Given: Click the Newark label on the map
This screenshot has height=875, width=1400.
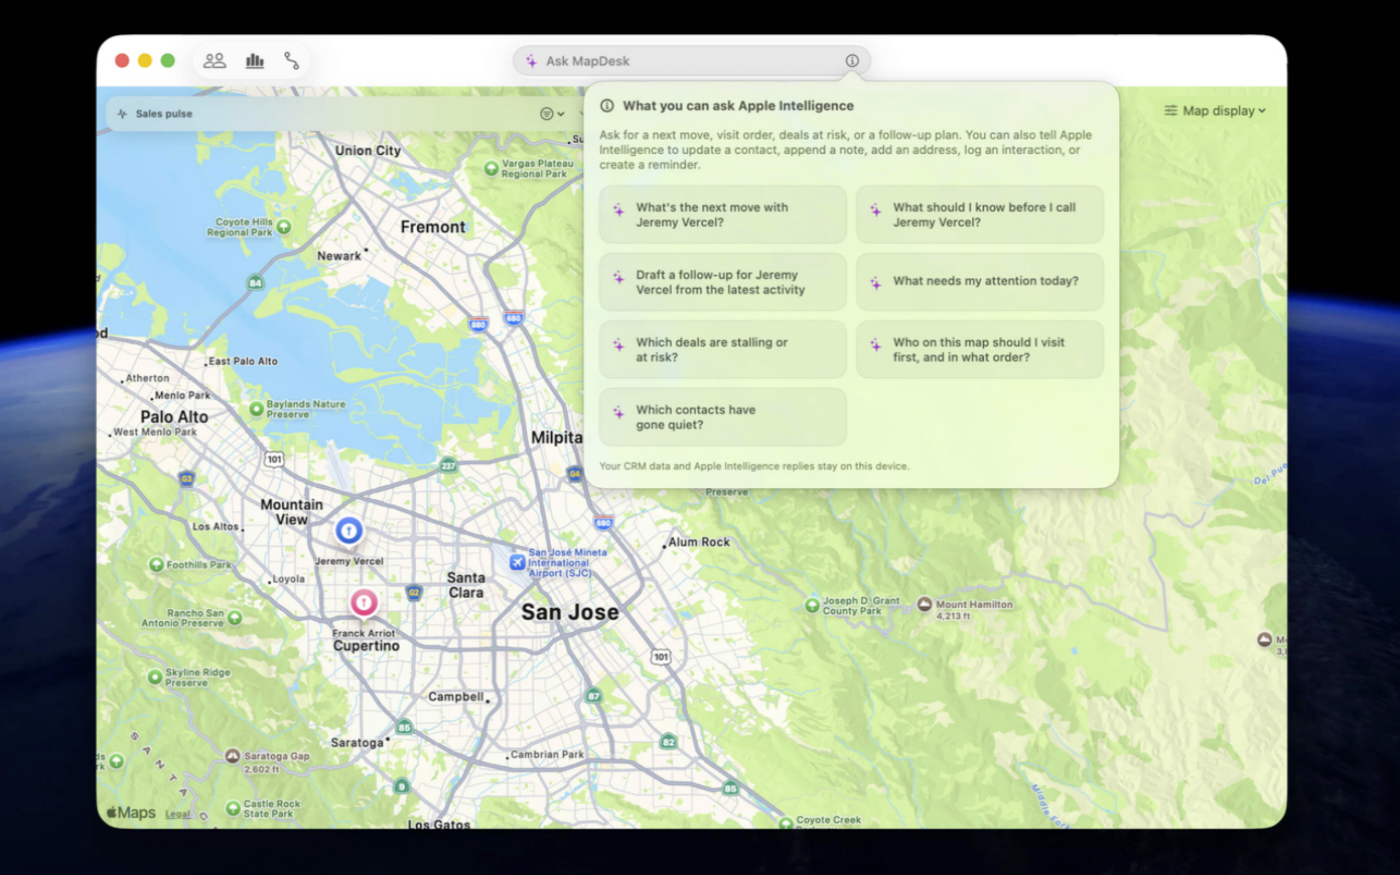Looking at the screenshot, I should (x=339, y=256).
